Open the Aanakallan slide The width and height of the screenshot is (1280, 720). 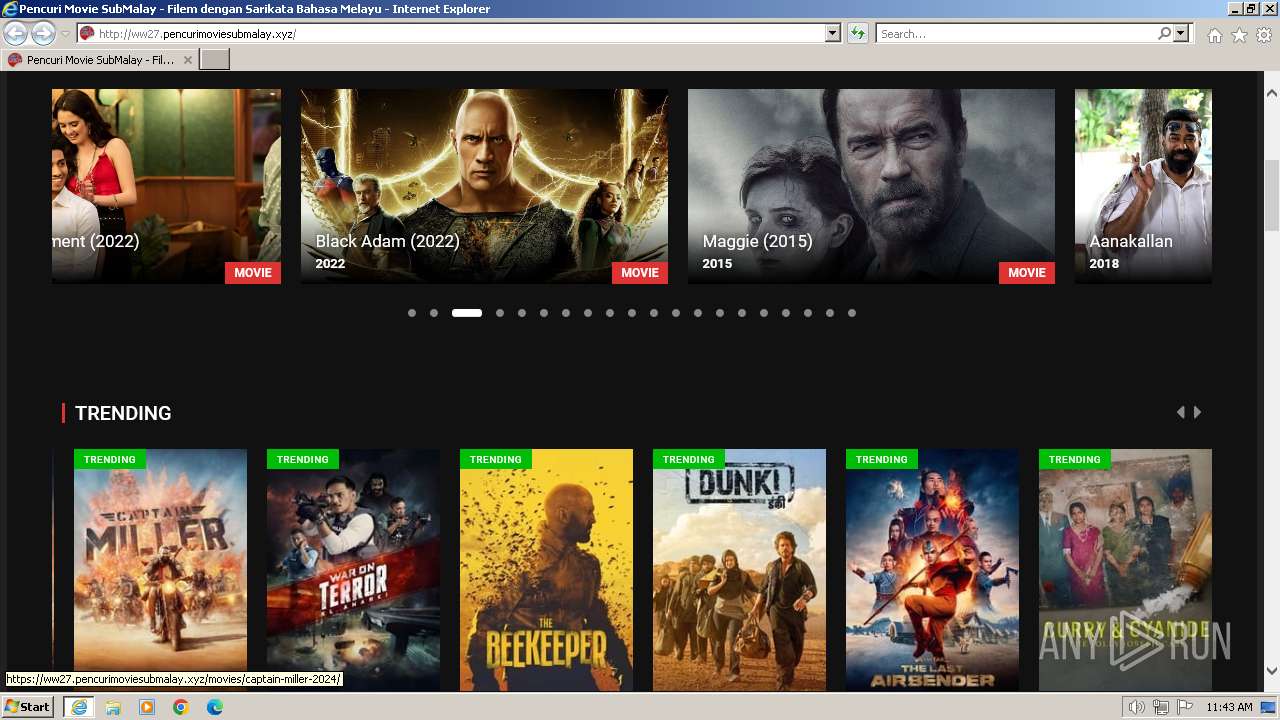tap(1143, 186)
